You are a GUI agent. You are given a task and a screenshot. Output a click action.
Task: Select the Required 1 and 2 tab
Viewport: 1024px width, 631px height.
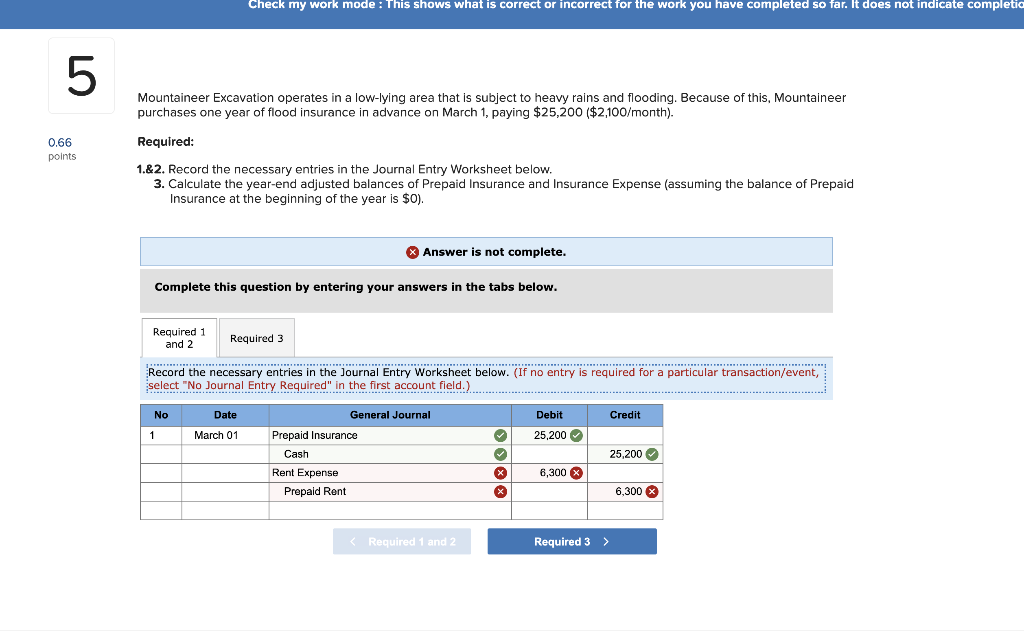pyautogui.click(x=179, y=337)
